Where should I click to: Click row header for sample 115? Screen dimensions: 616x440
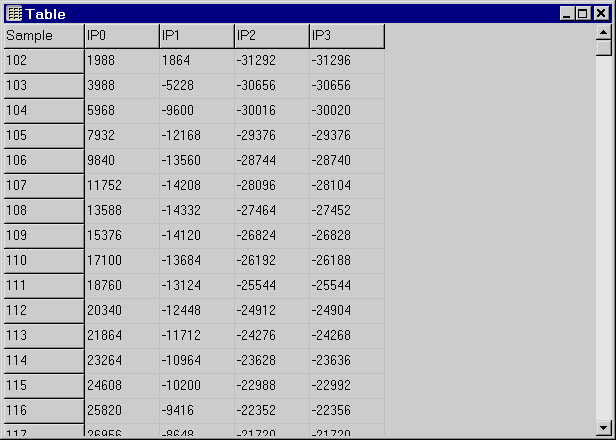pyautogui.click(x=43, y=386)
